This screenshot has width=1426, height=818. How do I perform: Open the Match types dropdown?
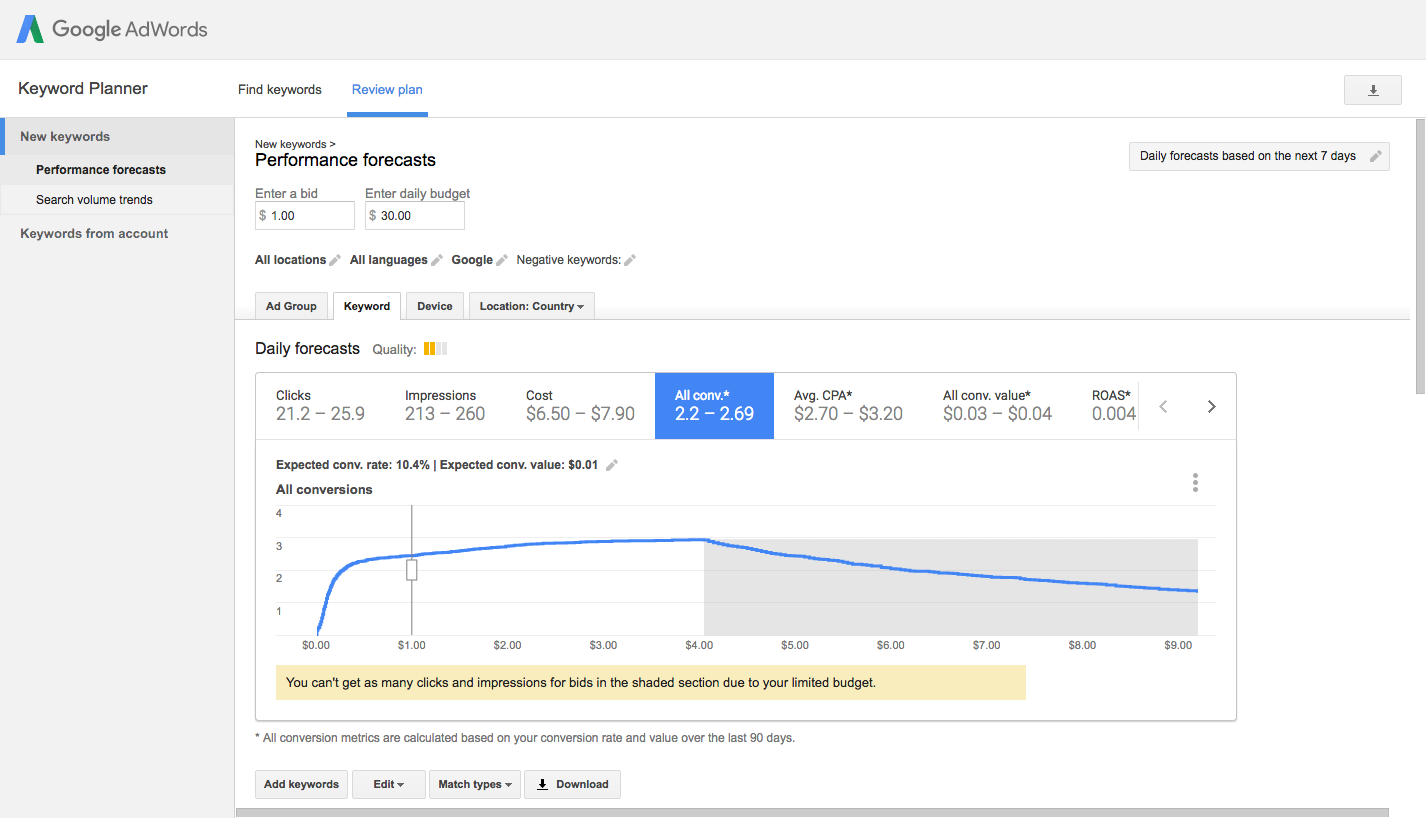click(x=476, y=784)
